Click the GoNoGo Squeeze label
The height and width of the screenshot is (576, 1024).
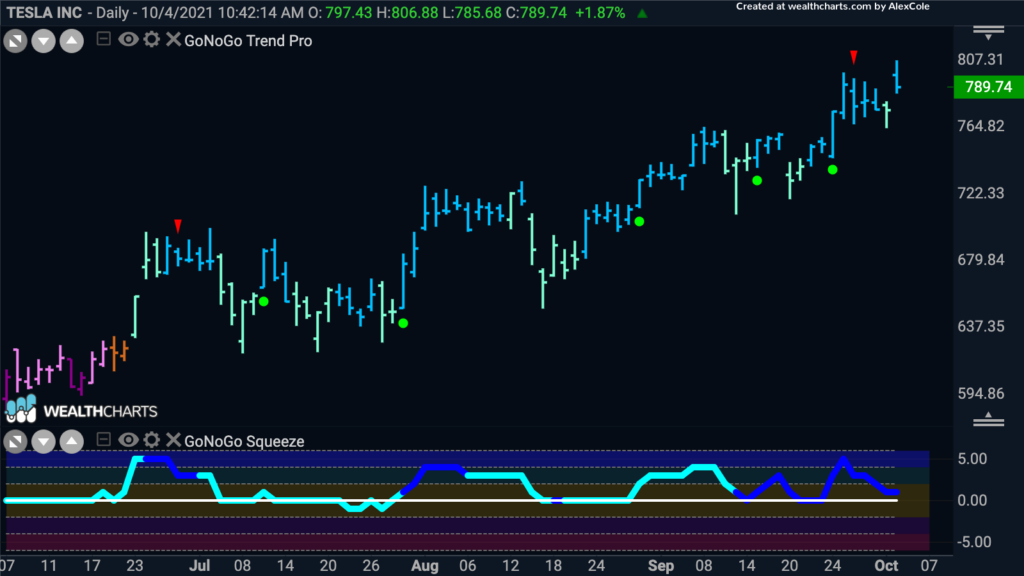click(x=244, y=441)
